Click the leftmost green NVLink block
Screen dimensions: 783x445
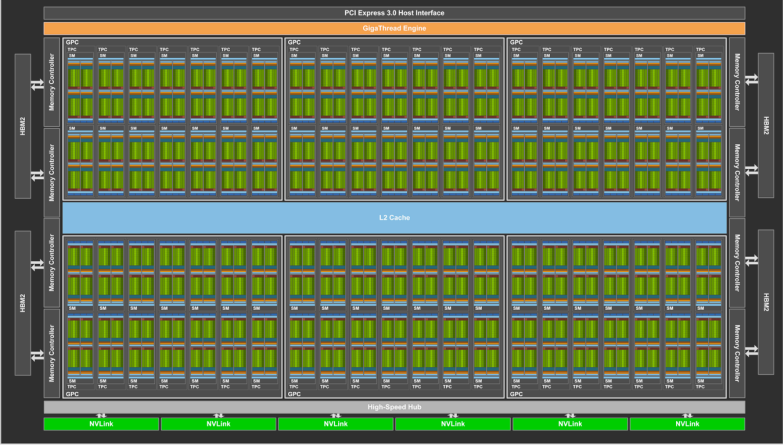pos(101,424)
